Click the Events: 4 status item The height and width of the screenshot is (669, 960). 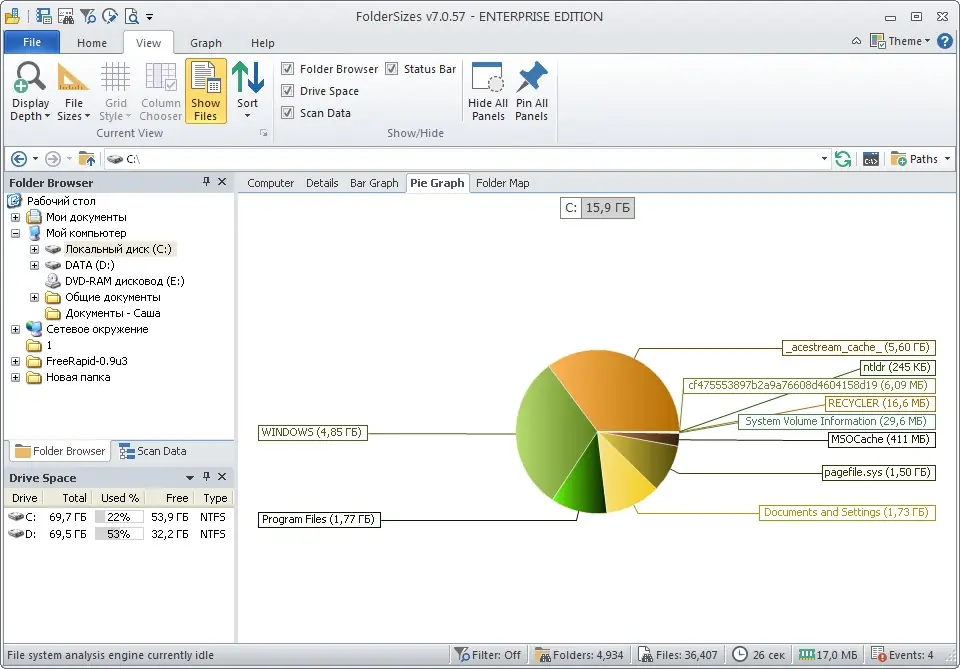(x=902, y=655)
